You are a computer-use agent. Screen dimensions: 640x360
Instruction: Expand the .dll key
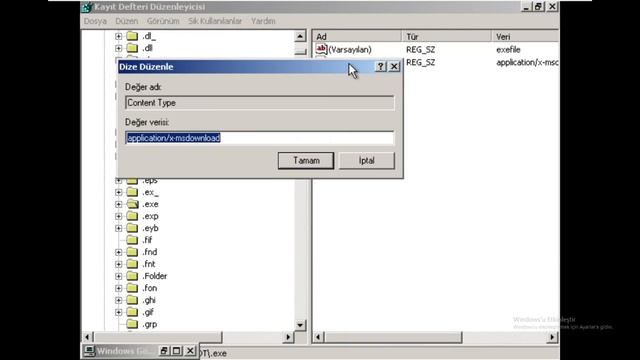pos(118,48)
